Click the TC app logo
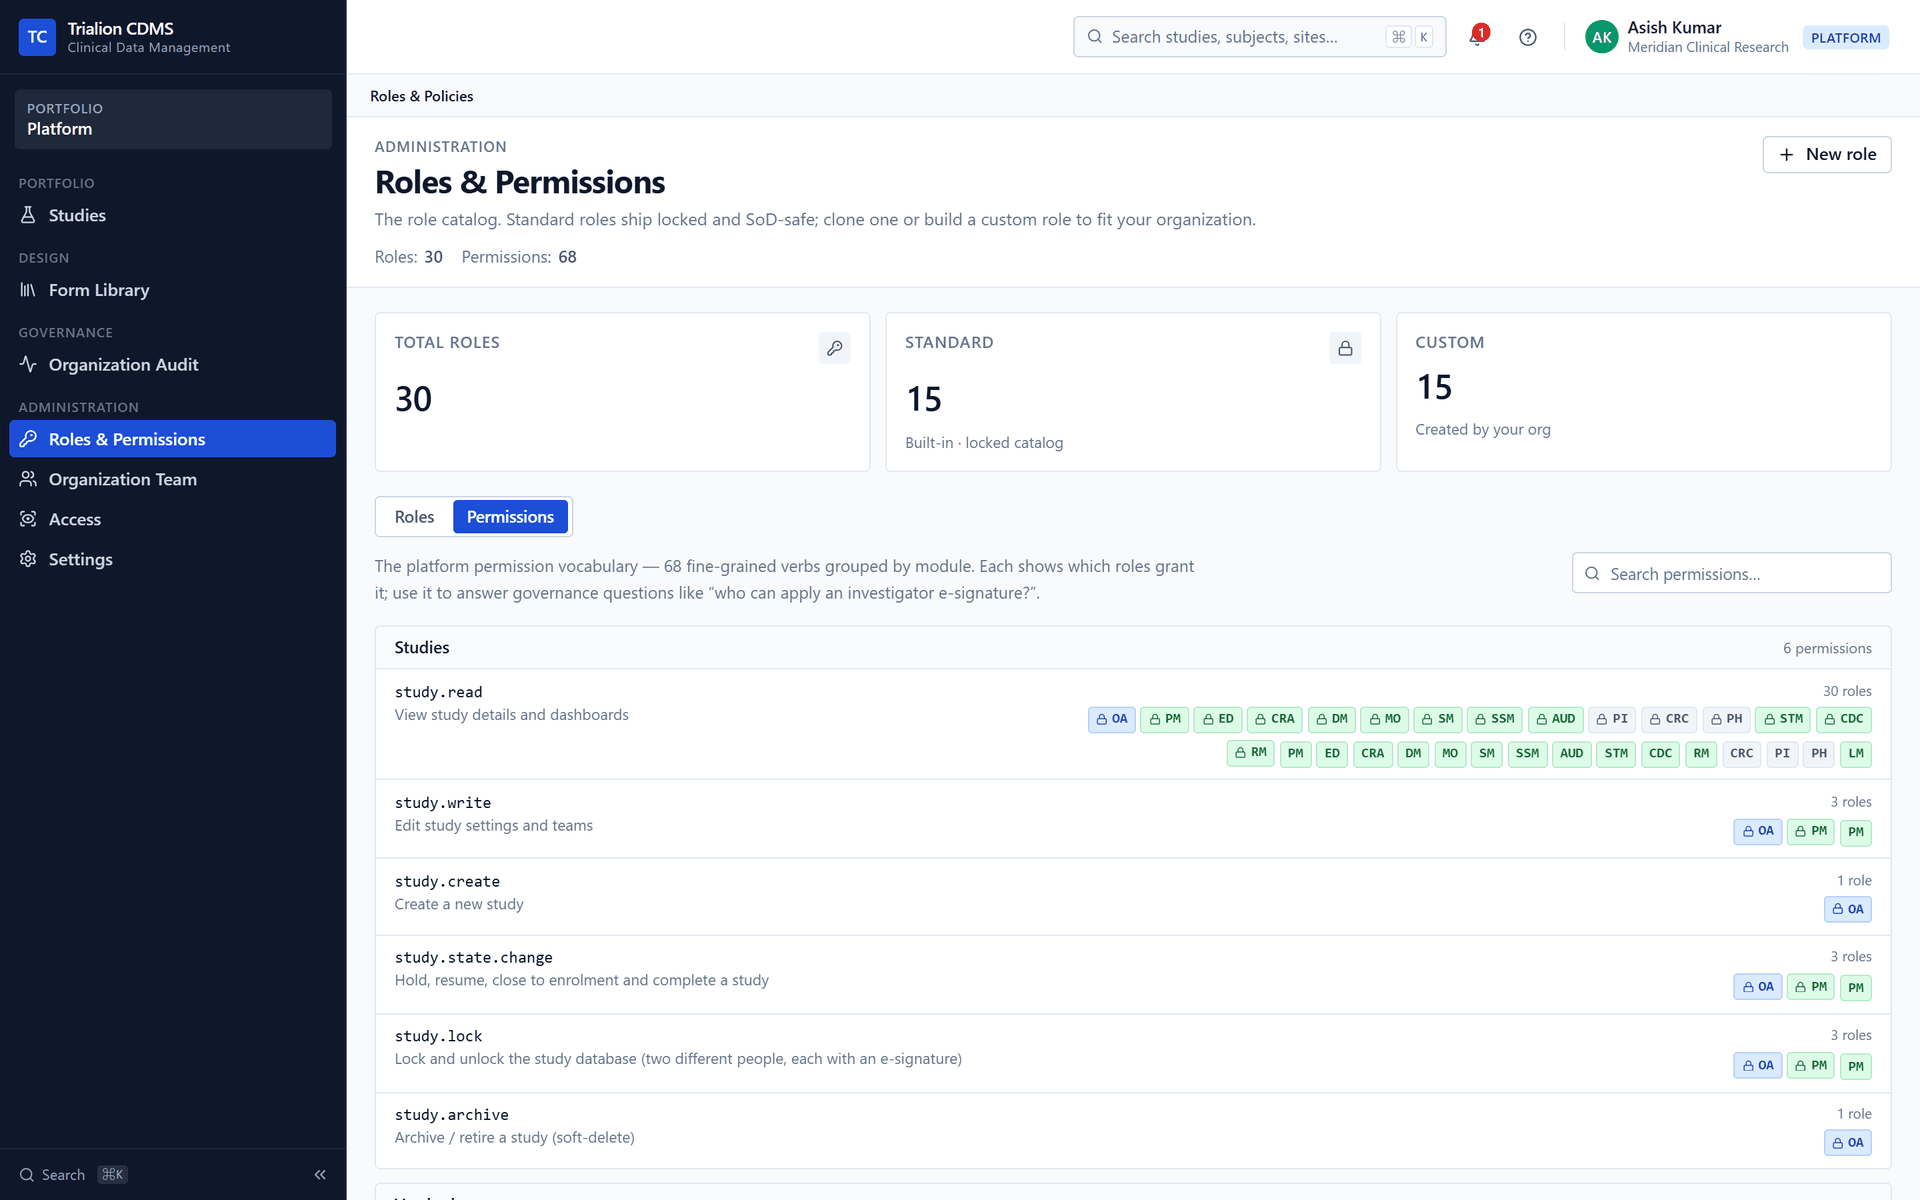 click(37, 37)
